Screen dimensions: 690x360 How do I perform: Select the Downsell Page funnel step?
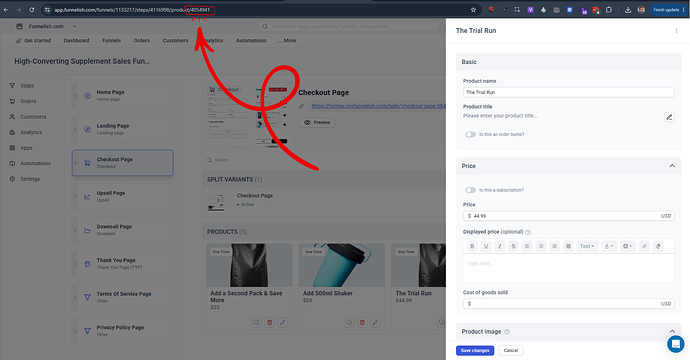coord(123,230)
